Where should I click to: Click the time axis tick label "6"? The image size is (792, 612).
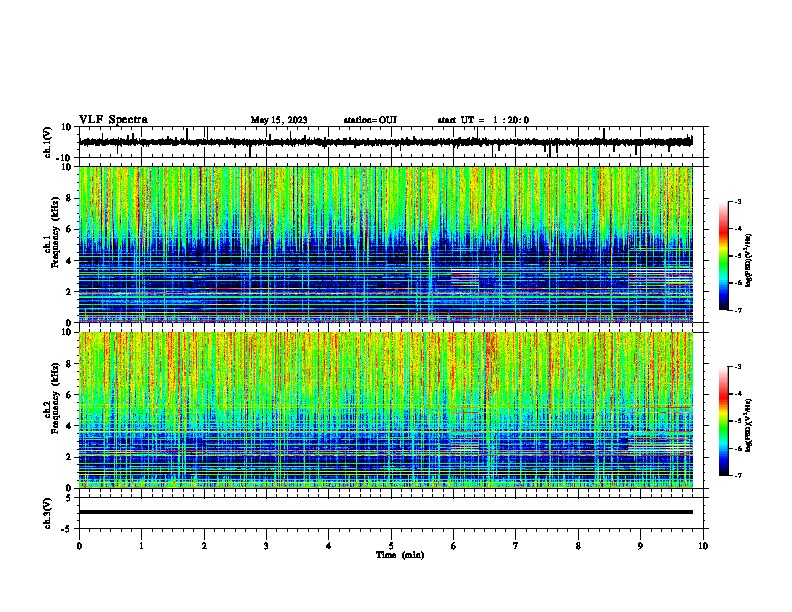[x=454, y=546]
